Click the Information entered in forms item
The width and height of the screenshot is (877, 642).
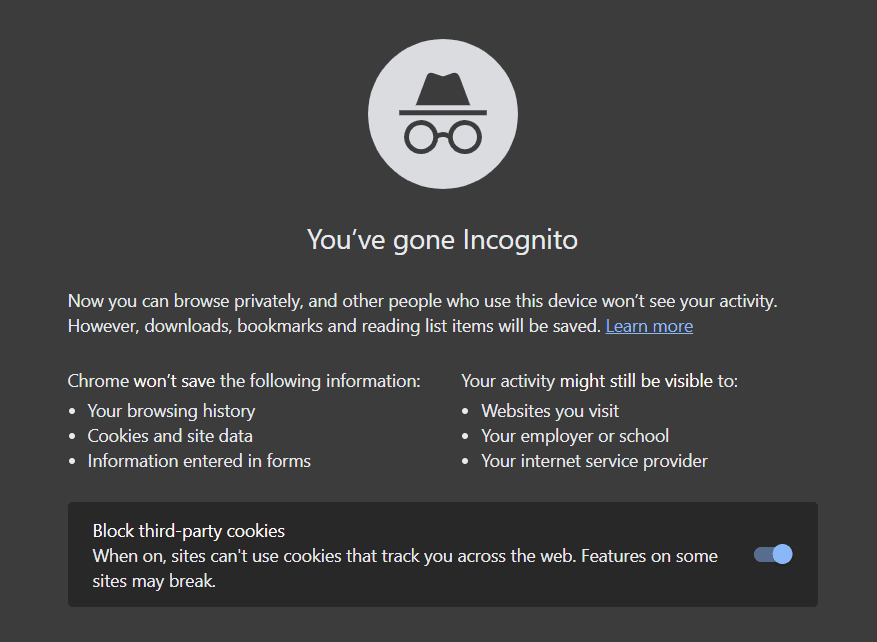coord(199,461)
